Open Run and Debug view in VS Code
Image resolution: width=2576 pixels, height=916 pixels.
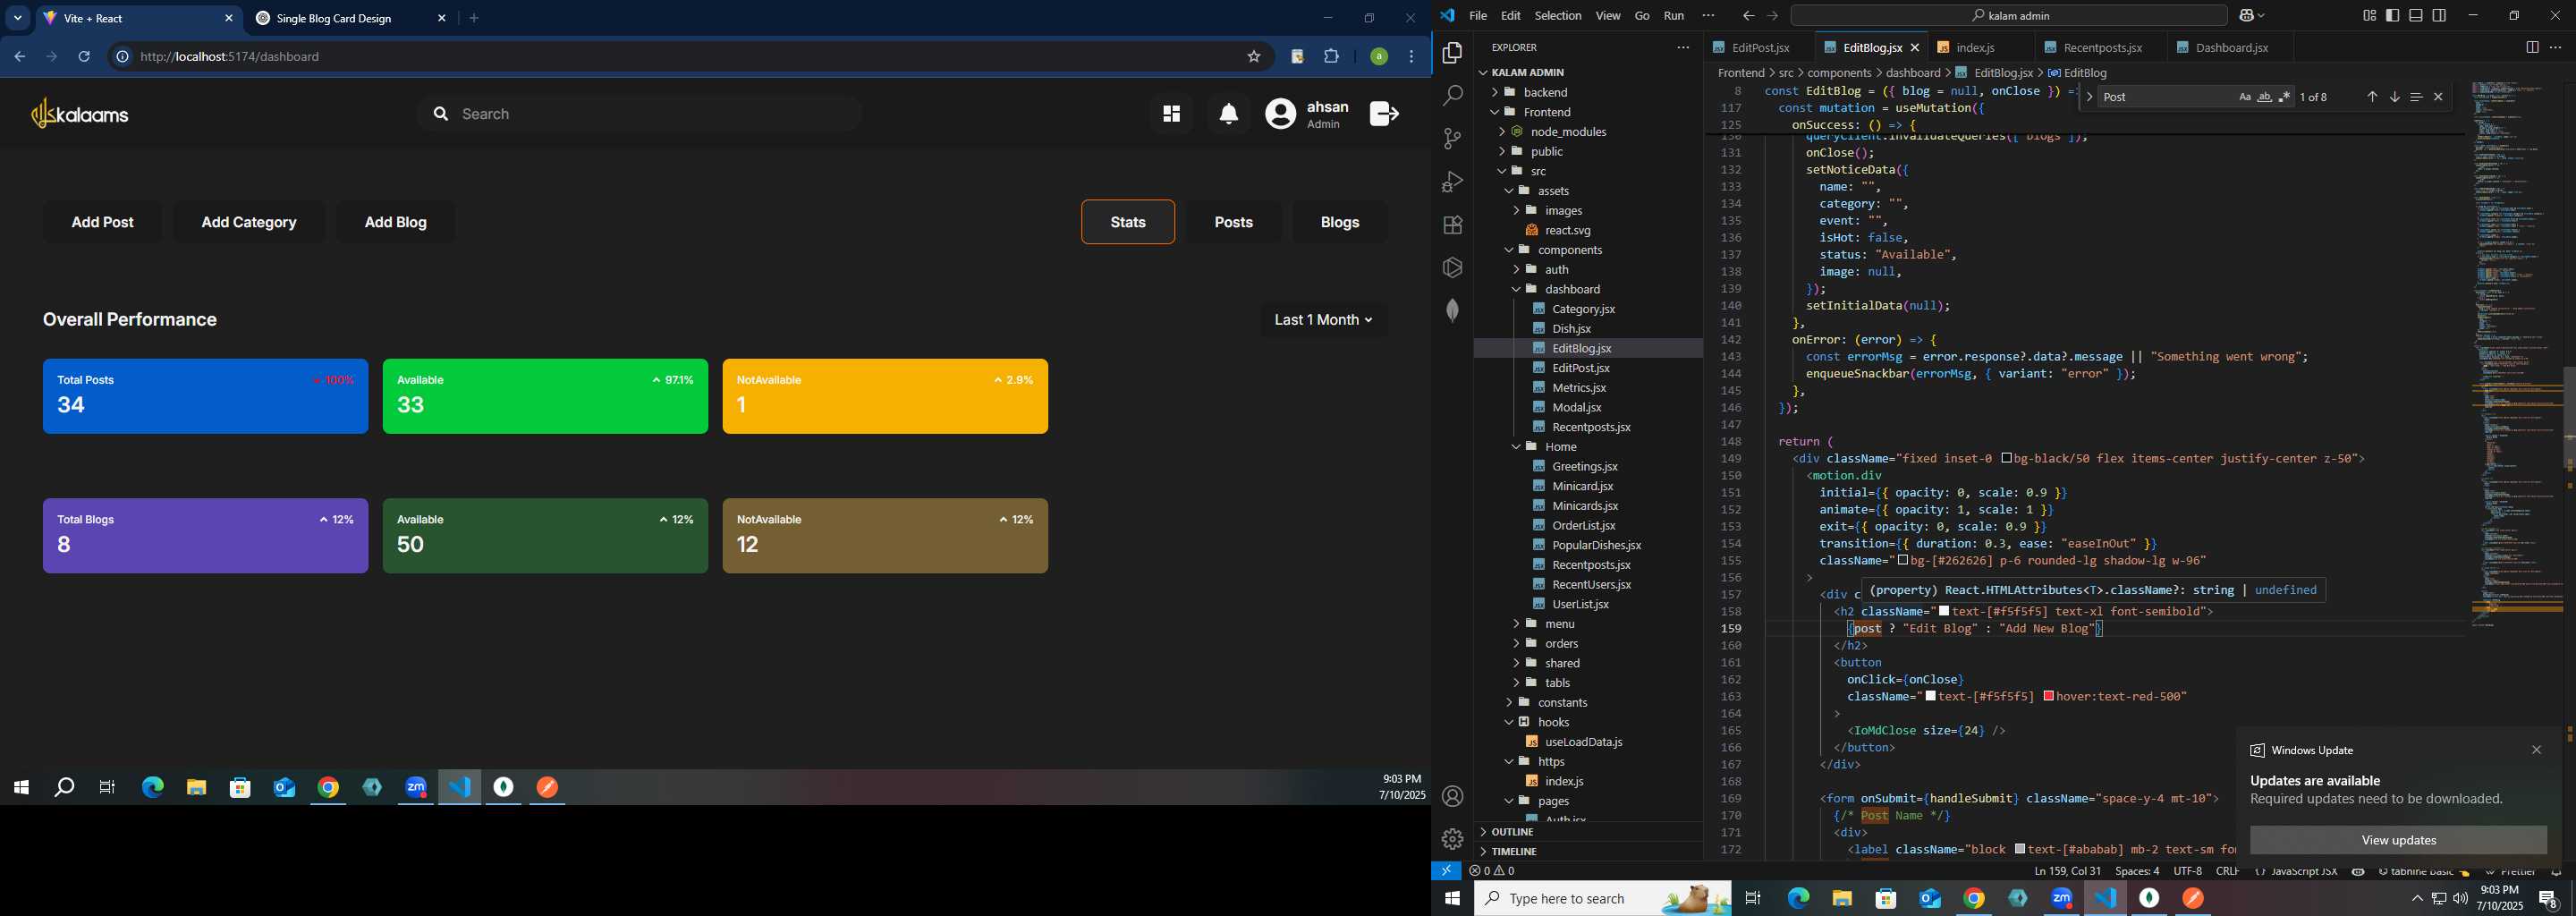pyautogui.click(x=1453, y=182)
